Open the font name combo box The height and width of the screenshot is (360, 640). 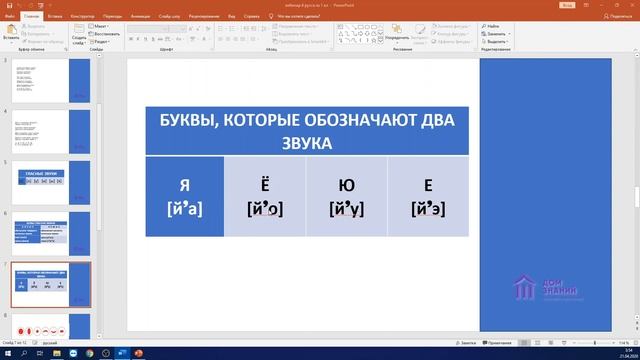(x=148, y=29)
